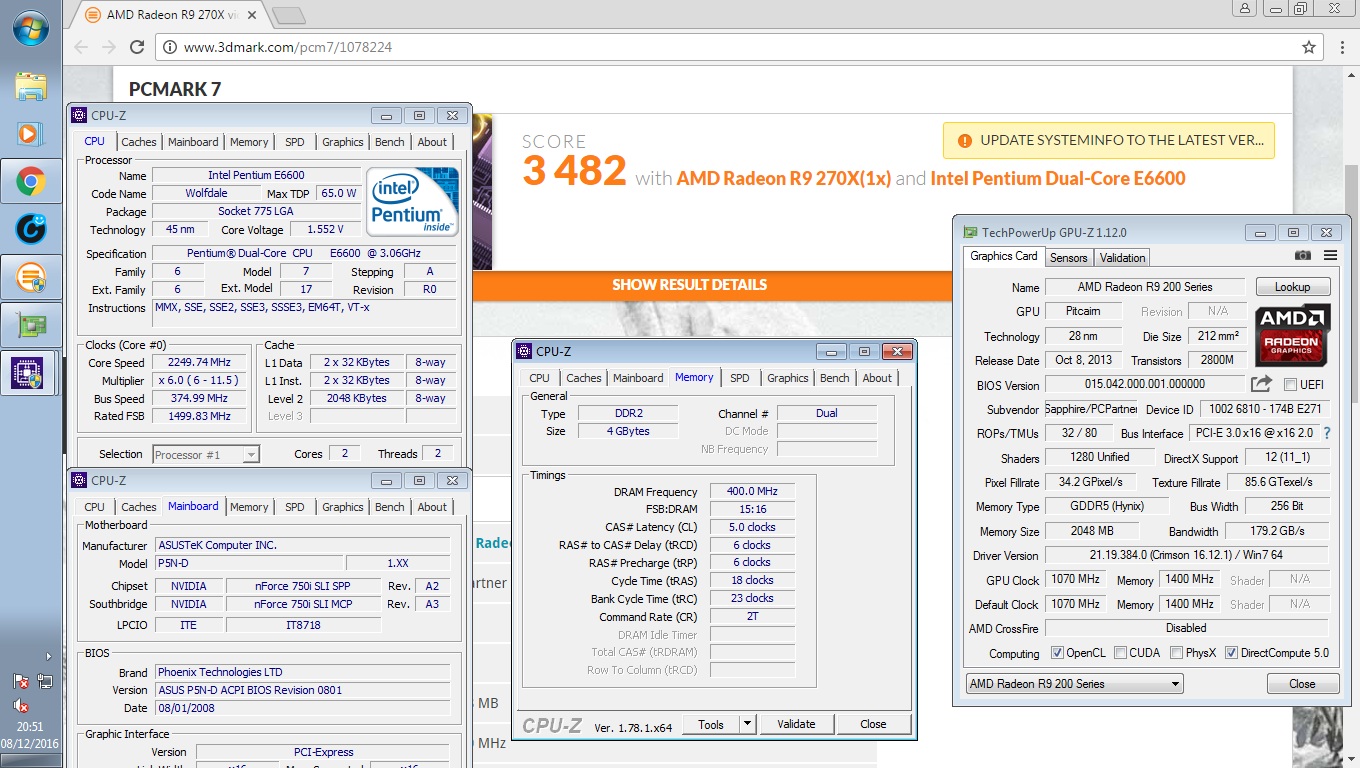The image size is (1360, 768).
Task: Open Windows Explorer from the taskbar
Action: 30,86
